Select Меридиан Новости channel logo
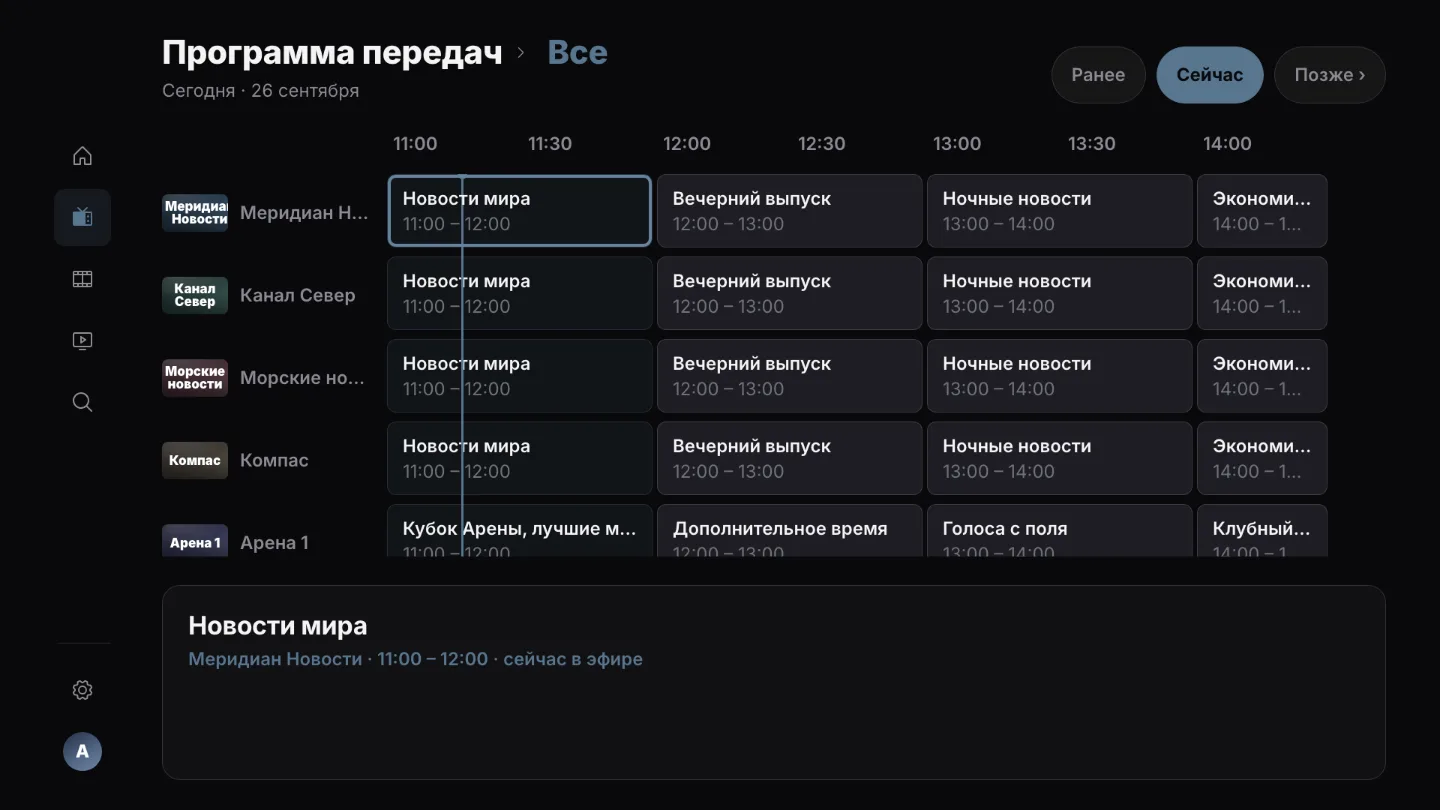Screen dimensions: 1440x810 point(195,213)
